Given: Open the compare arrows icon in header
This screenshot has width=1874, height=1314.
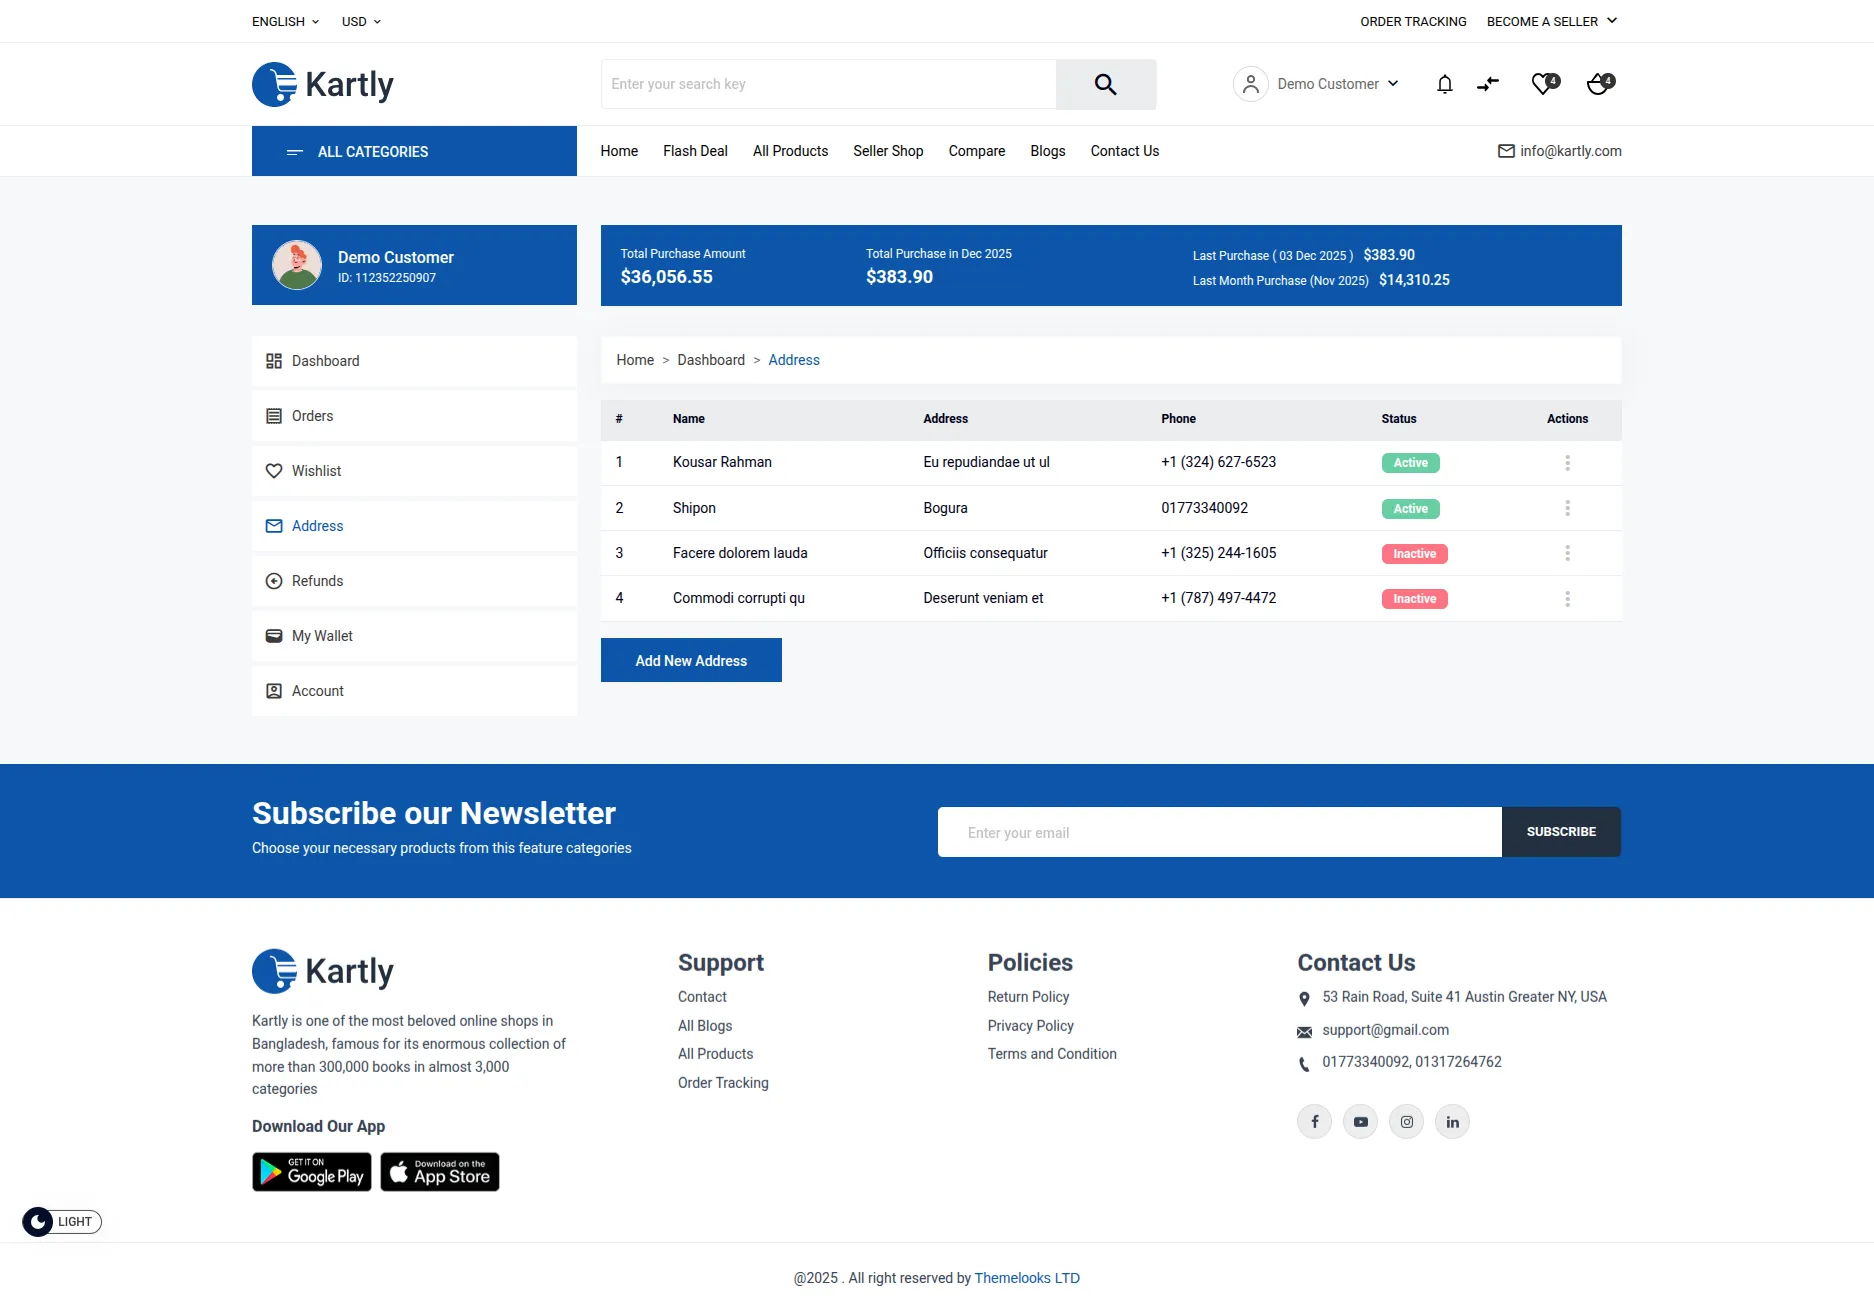Looking at the screenshot, I should click(x=1488, y=84).
